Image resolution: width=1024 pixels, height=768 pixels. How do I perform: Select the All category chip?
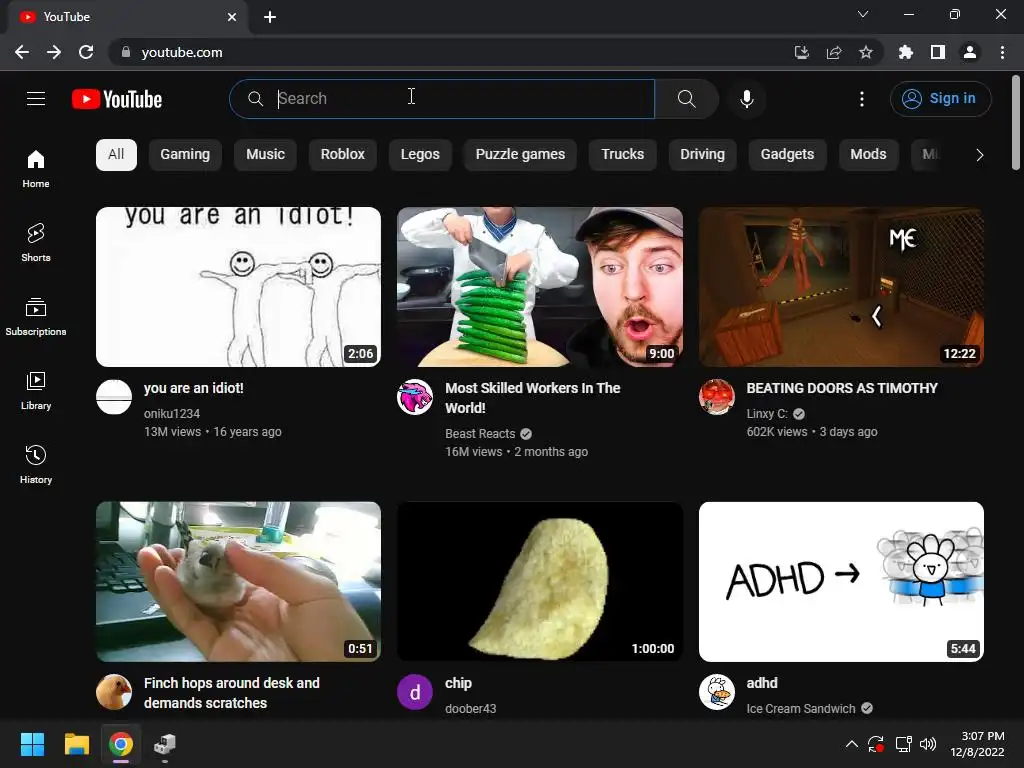pyautogui.click(x=116, y=155)
